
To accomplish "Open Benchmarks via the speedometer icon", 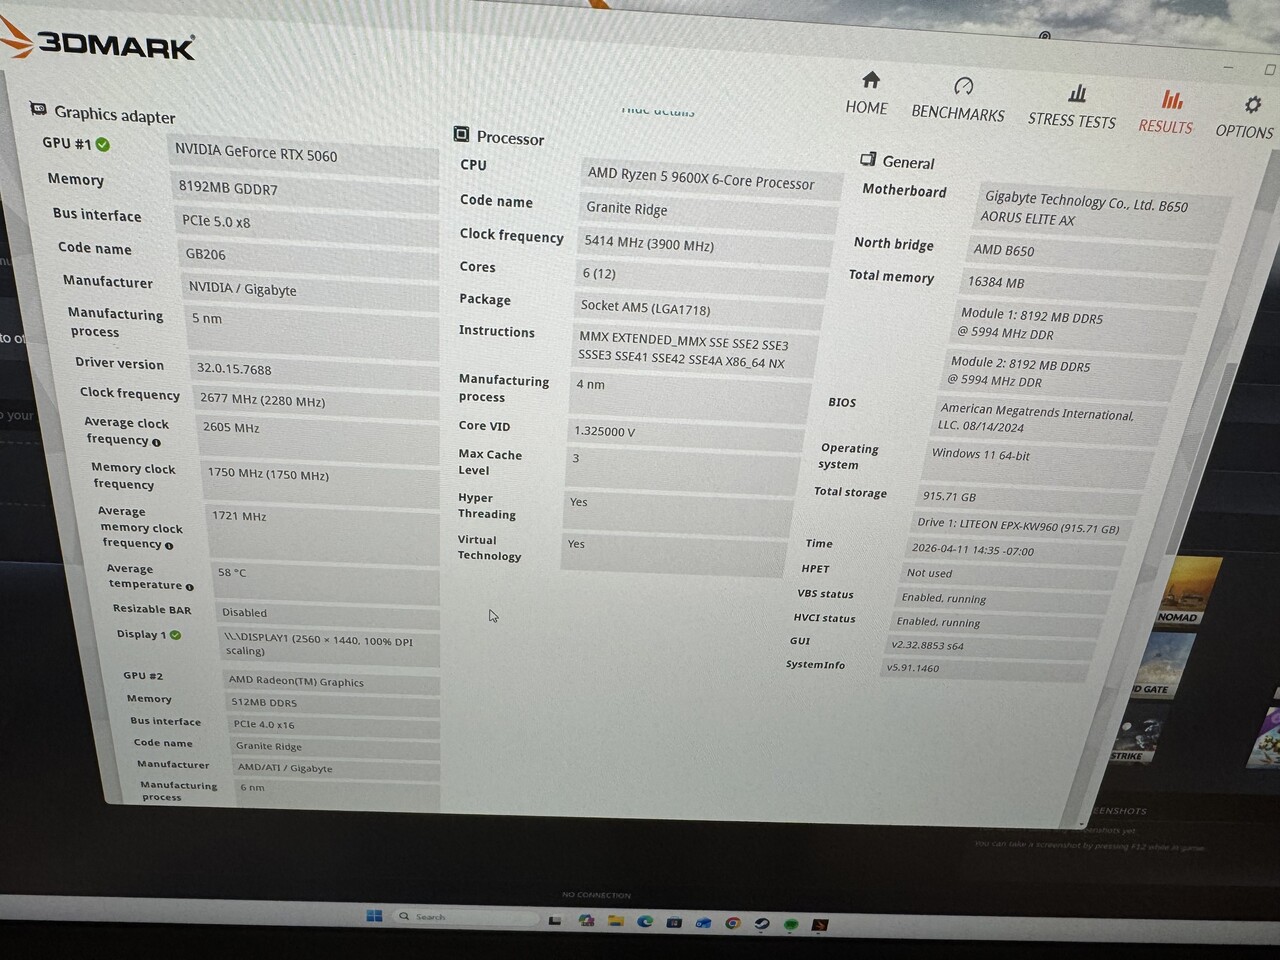I will coord(963,86).
